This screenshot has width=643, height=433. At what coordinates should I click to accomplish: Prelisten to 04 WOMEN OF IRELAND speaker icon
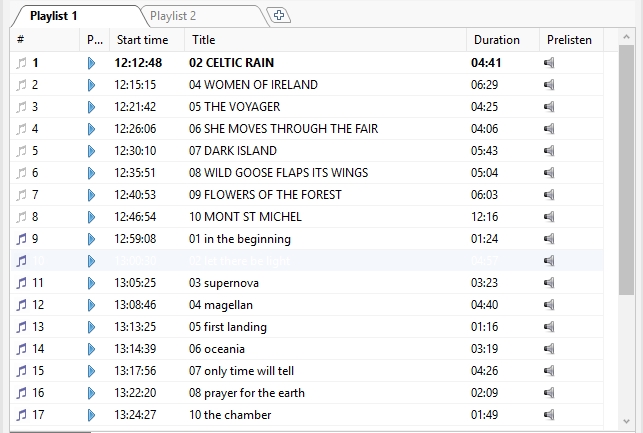[549, 85]
